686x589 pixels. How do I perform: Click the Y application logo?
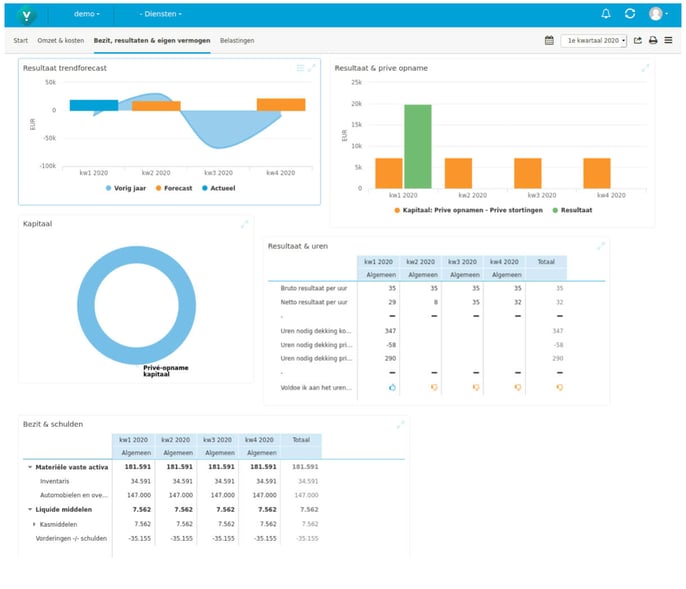26,15
